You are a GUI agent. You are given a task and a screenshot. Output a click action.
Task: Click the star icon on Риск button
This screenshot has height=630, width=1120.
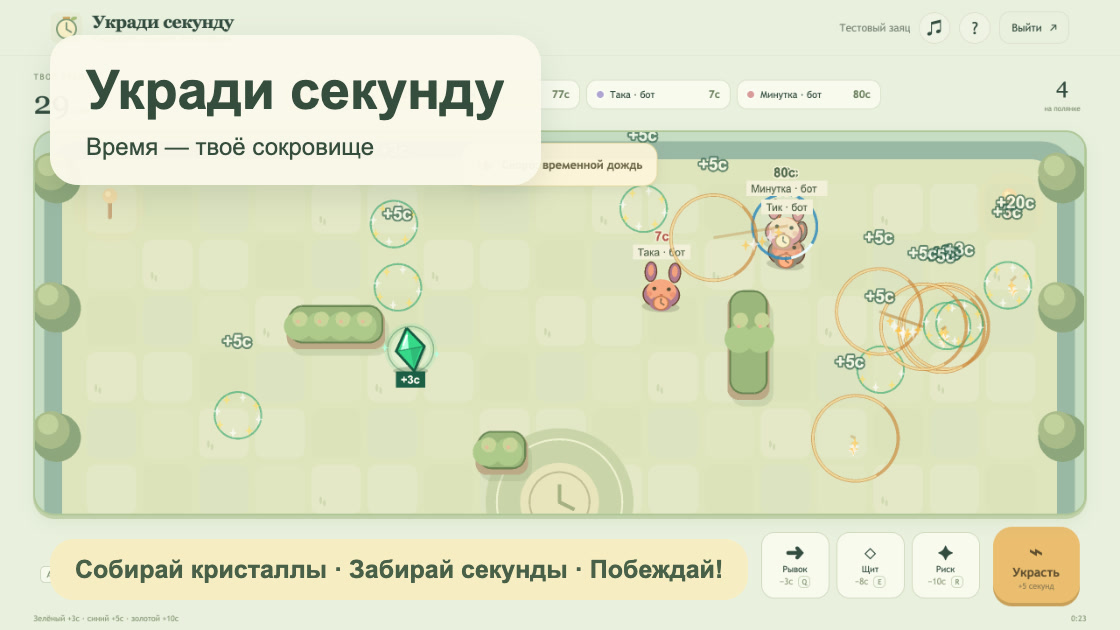tap(946, 552)
